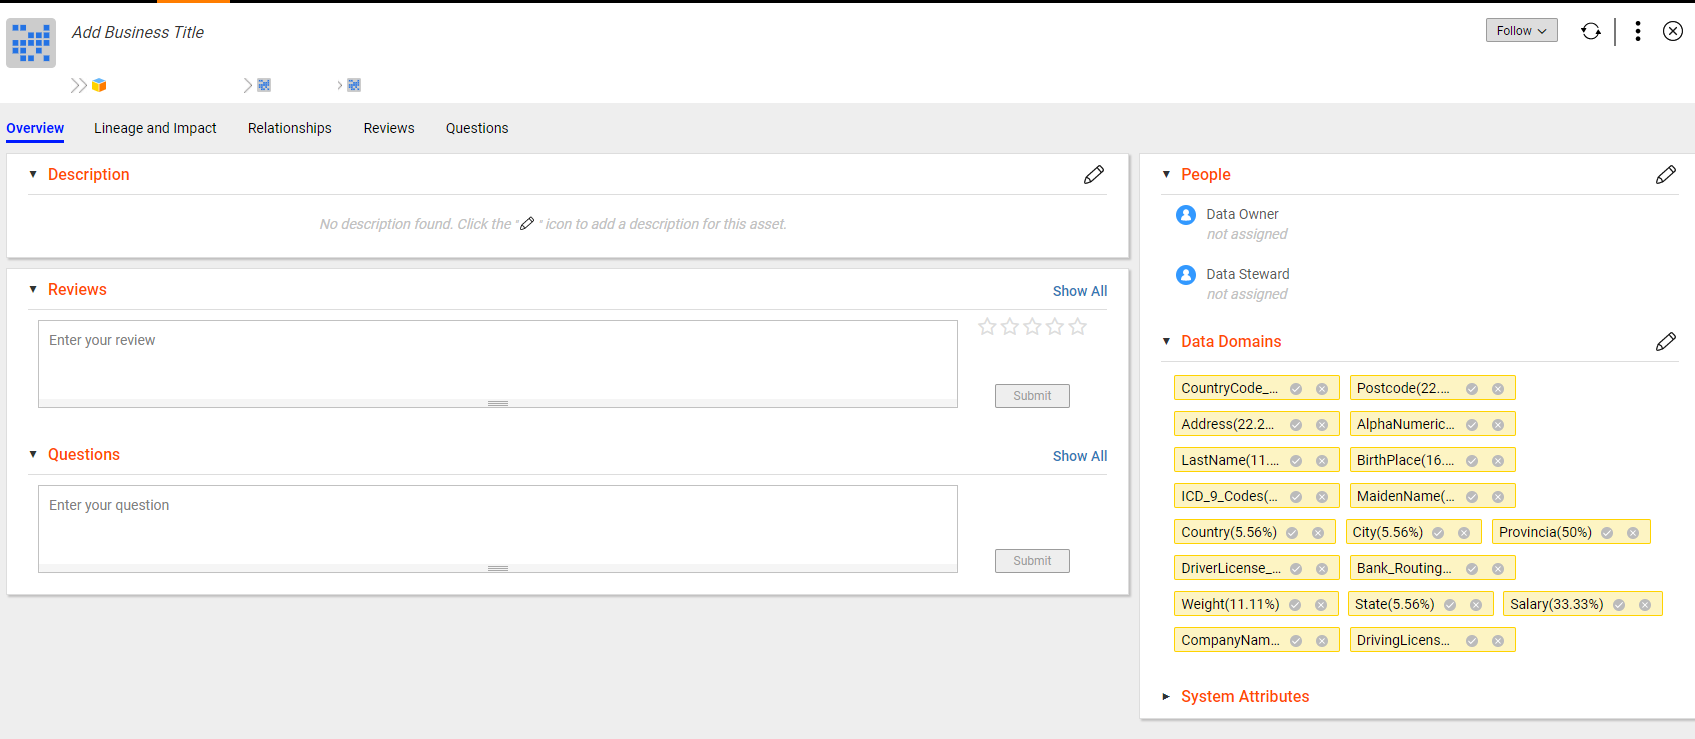Collapse the Description section
This screenshot has height=739, width=1695.
tap(33, 175)
